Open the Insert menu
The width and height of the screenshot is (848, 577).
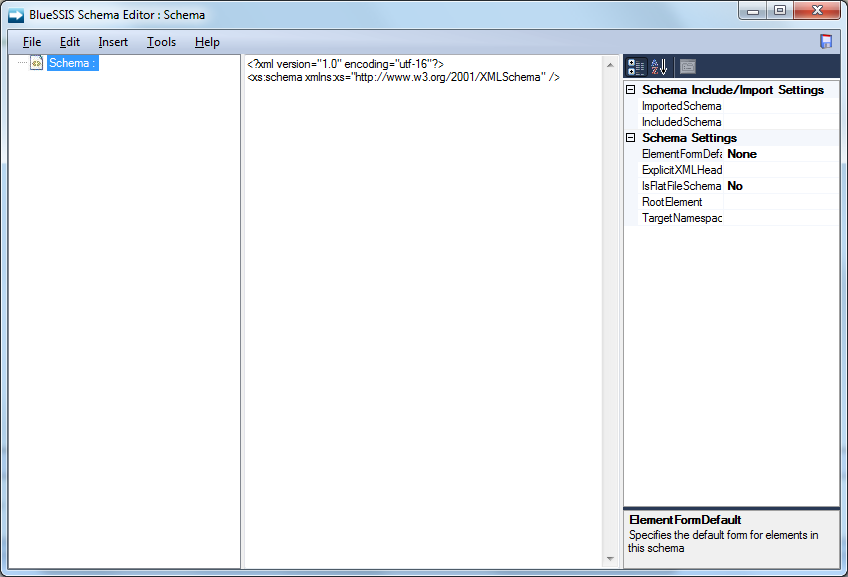113,42
